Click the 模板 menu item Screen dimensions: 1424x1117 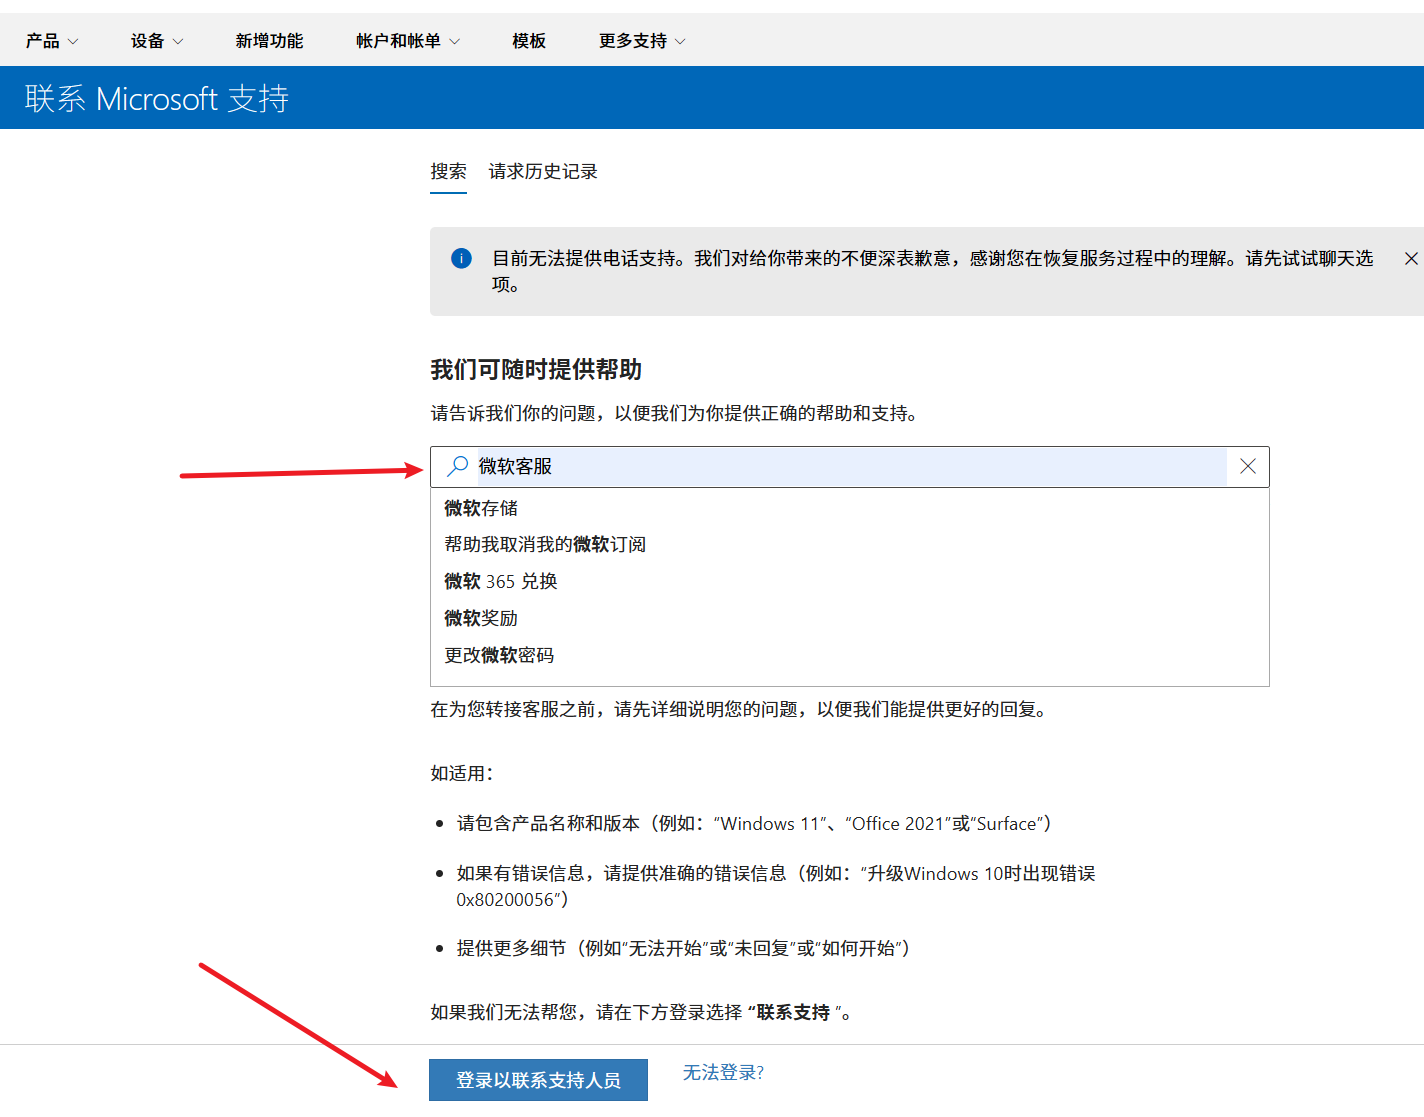click(528, 40)
